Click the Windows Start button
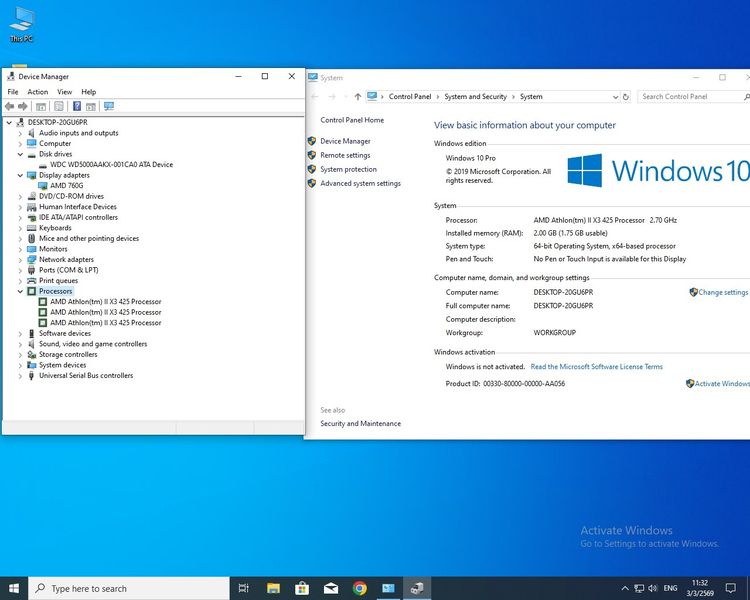Viewport: 750px width, 600px height. [x=14, y=588]
